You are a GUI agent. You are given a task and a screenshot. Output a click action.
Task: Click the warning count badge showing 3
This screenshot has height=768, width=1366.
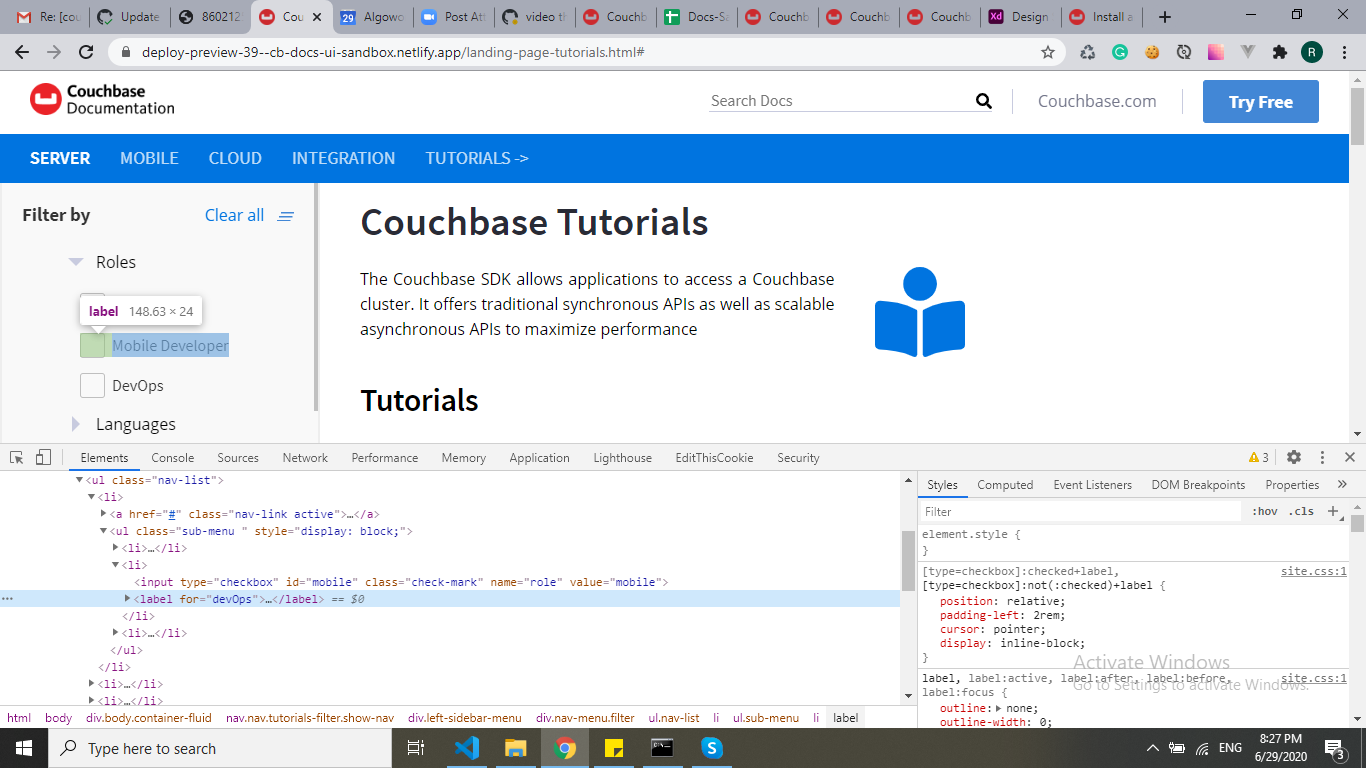pyautogui.click(x=1259, y=458)
